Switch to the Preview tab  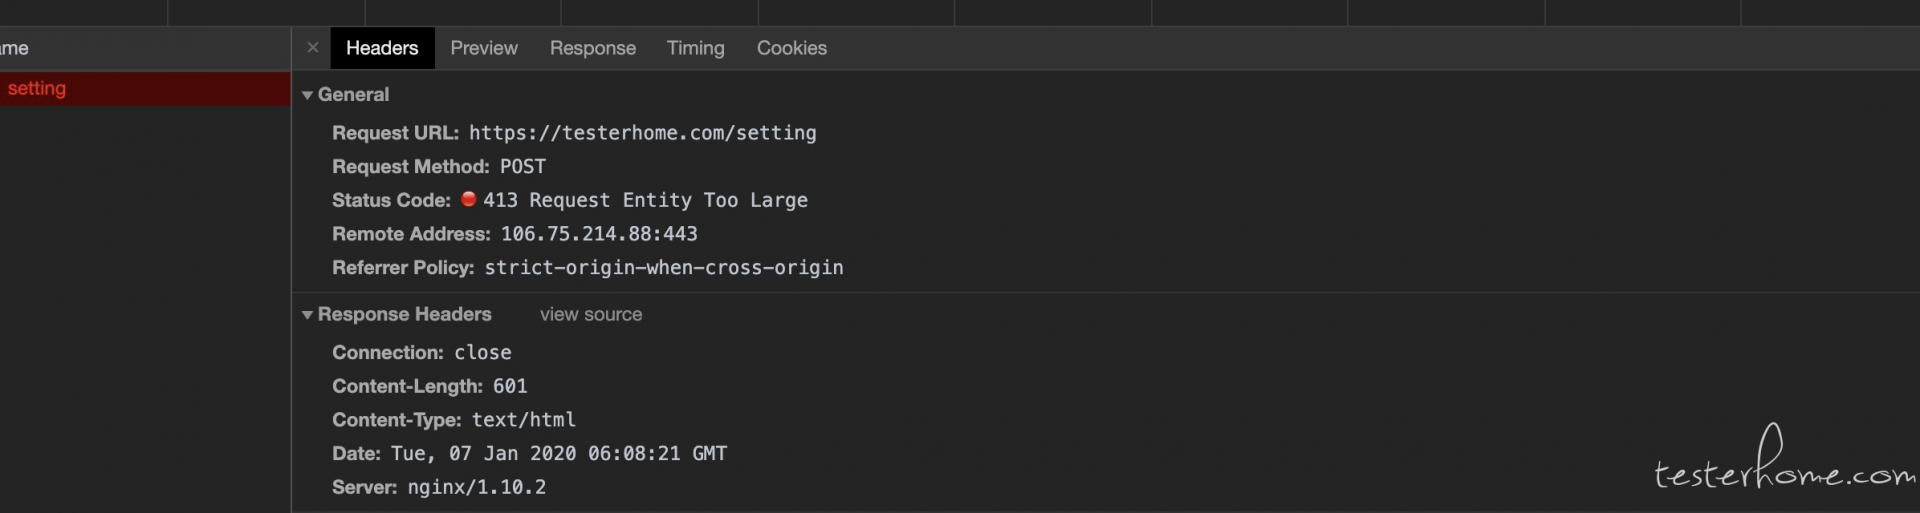click(484, 48)
